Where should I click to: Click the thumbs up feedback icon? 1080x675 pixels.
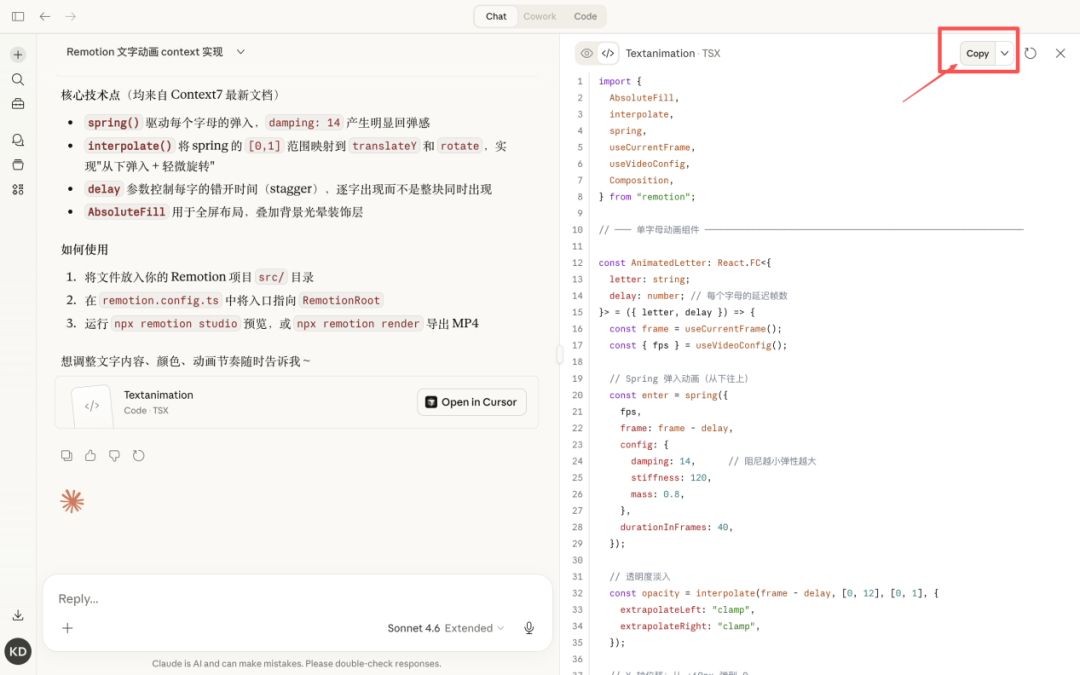click(x=90, y=456)
